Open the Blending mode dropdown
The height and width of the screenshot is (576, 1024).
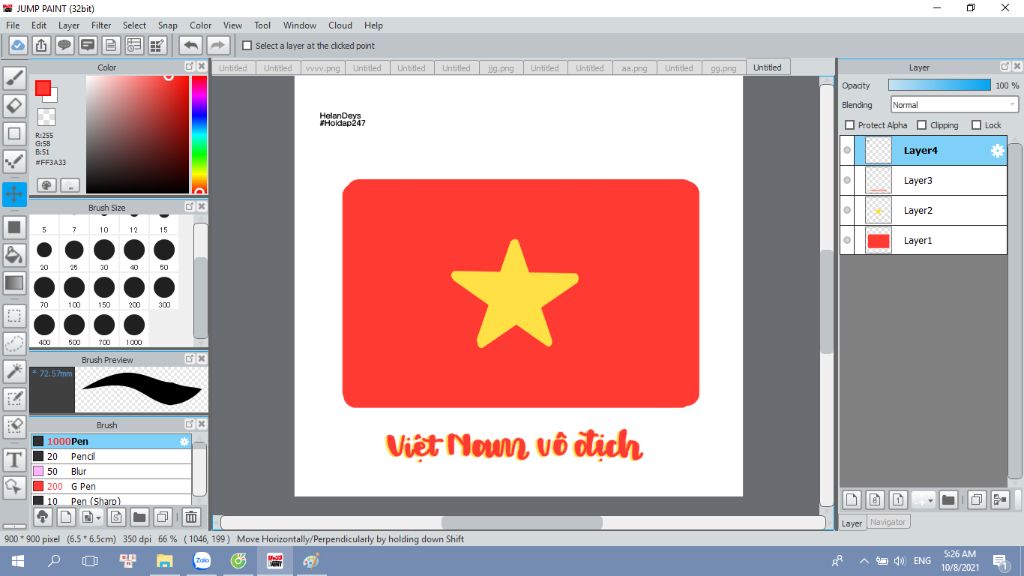pyautogui.click(x=954, y=104)
